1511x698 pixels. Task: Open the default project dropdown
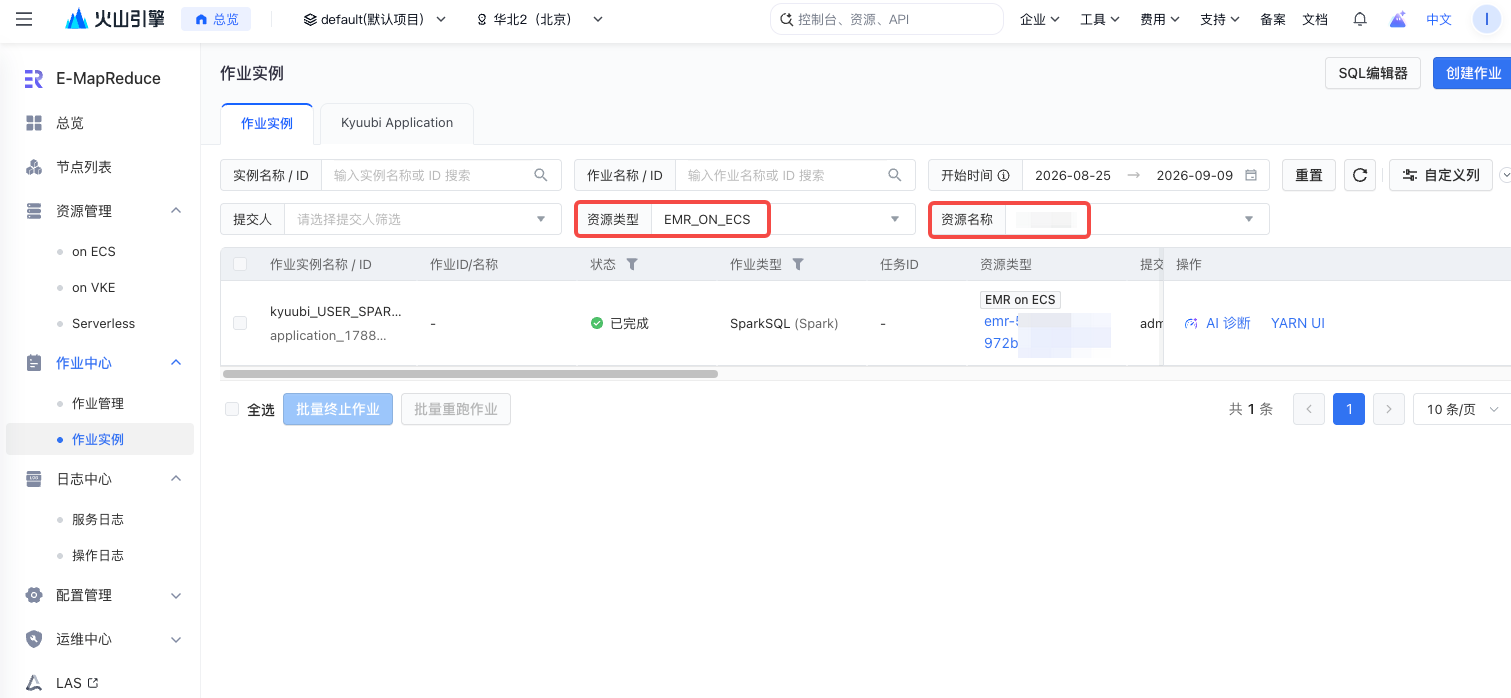(375, 19)
